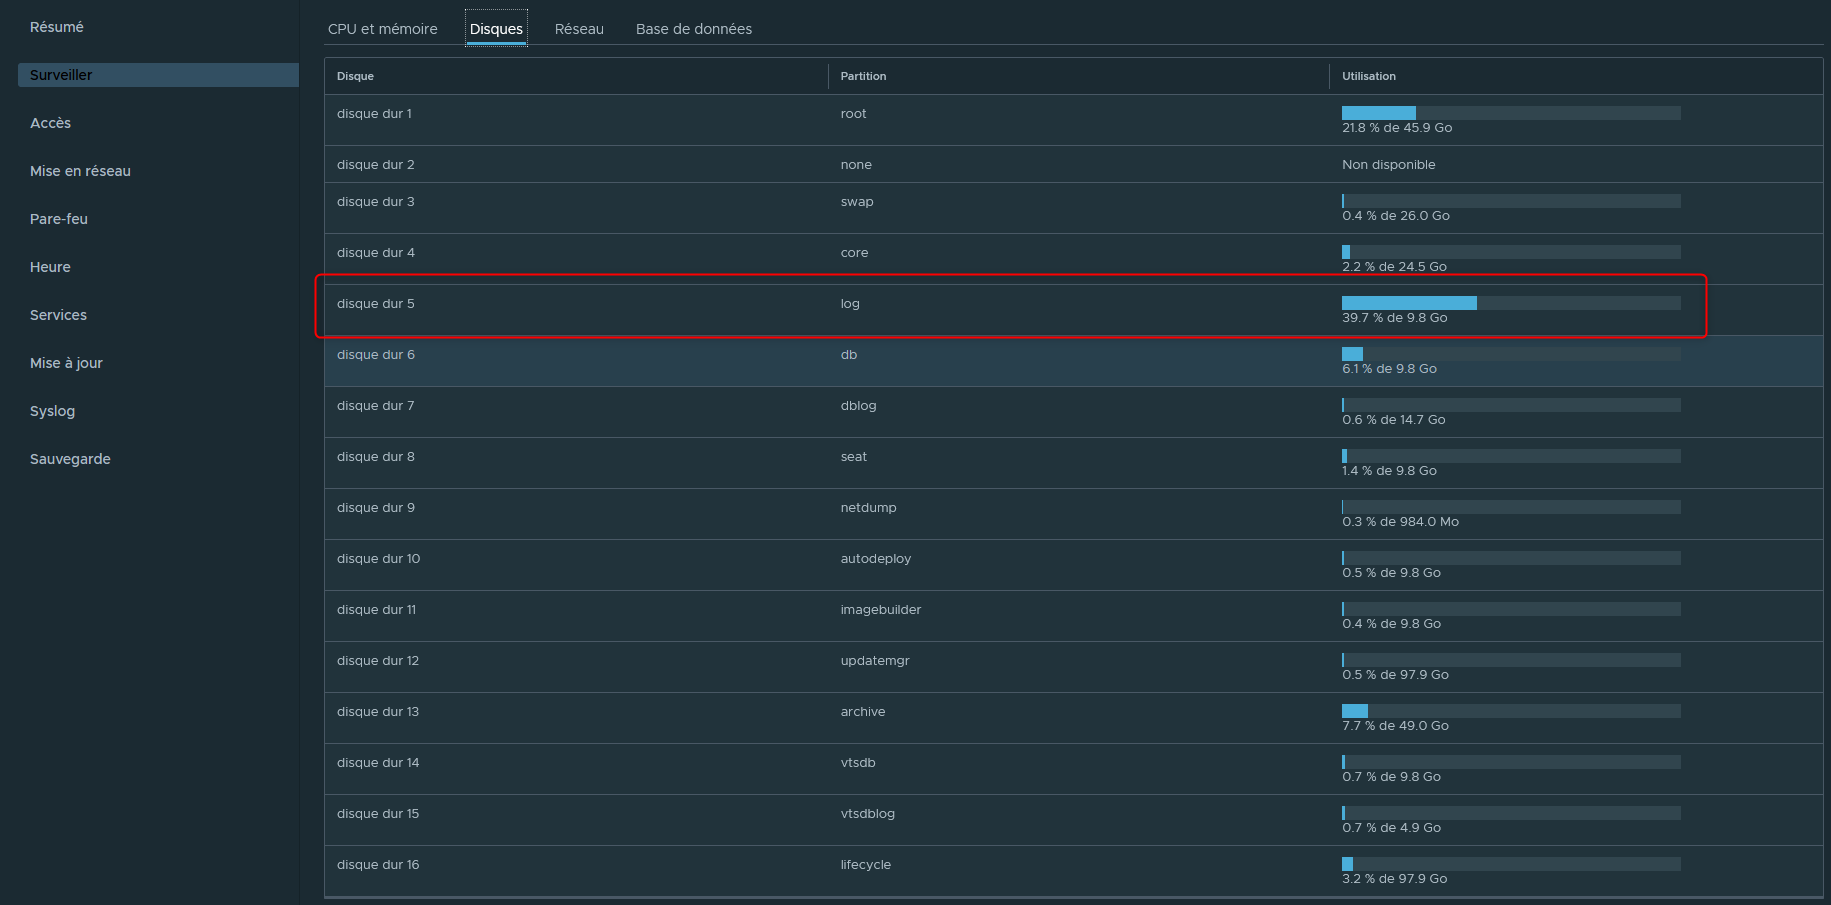The width and height of the screenshot is (1831, 905).
Task: Go to the Syslog section
Action: tap(52, 411)
